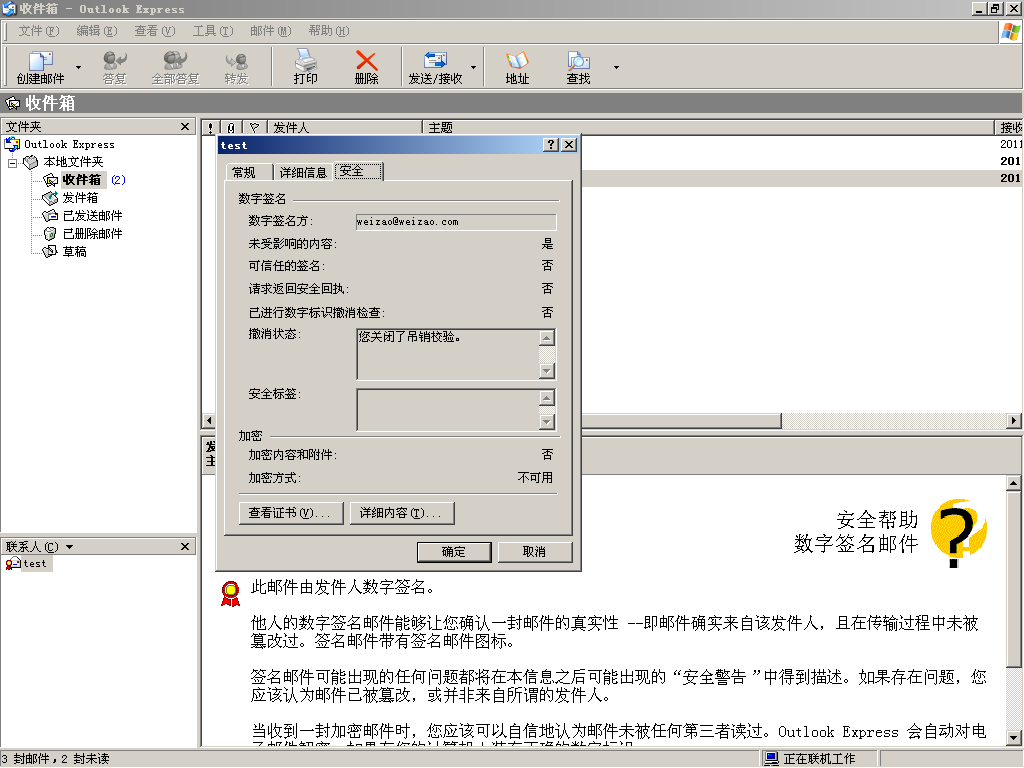Sort messages by 接收 column header
Image resolution: width=1024 pixels, height=768 pixels.
(1009, 128)
